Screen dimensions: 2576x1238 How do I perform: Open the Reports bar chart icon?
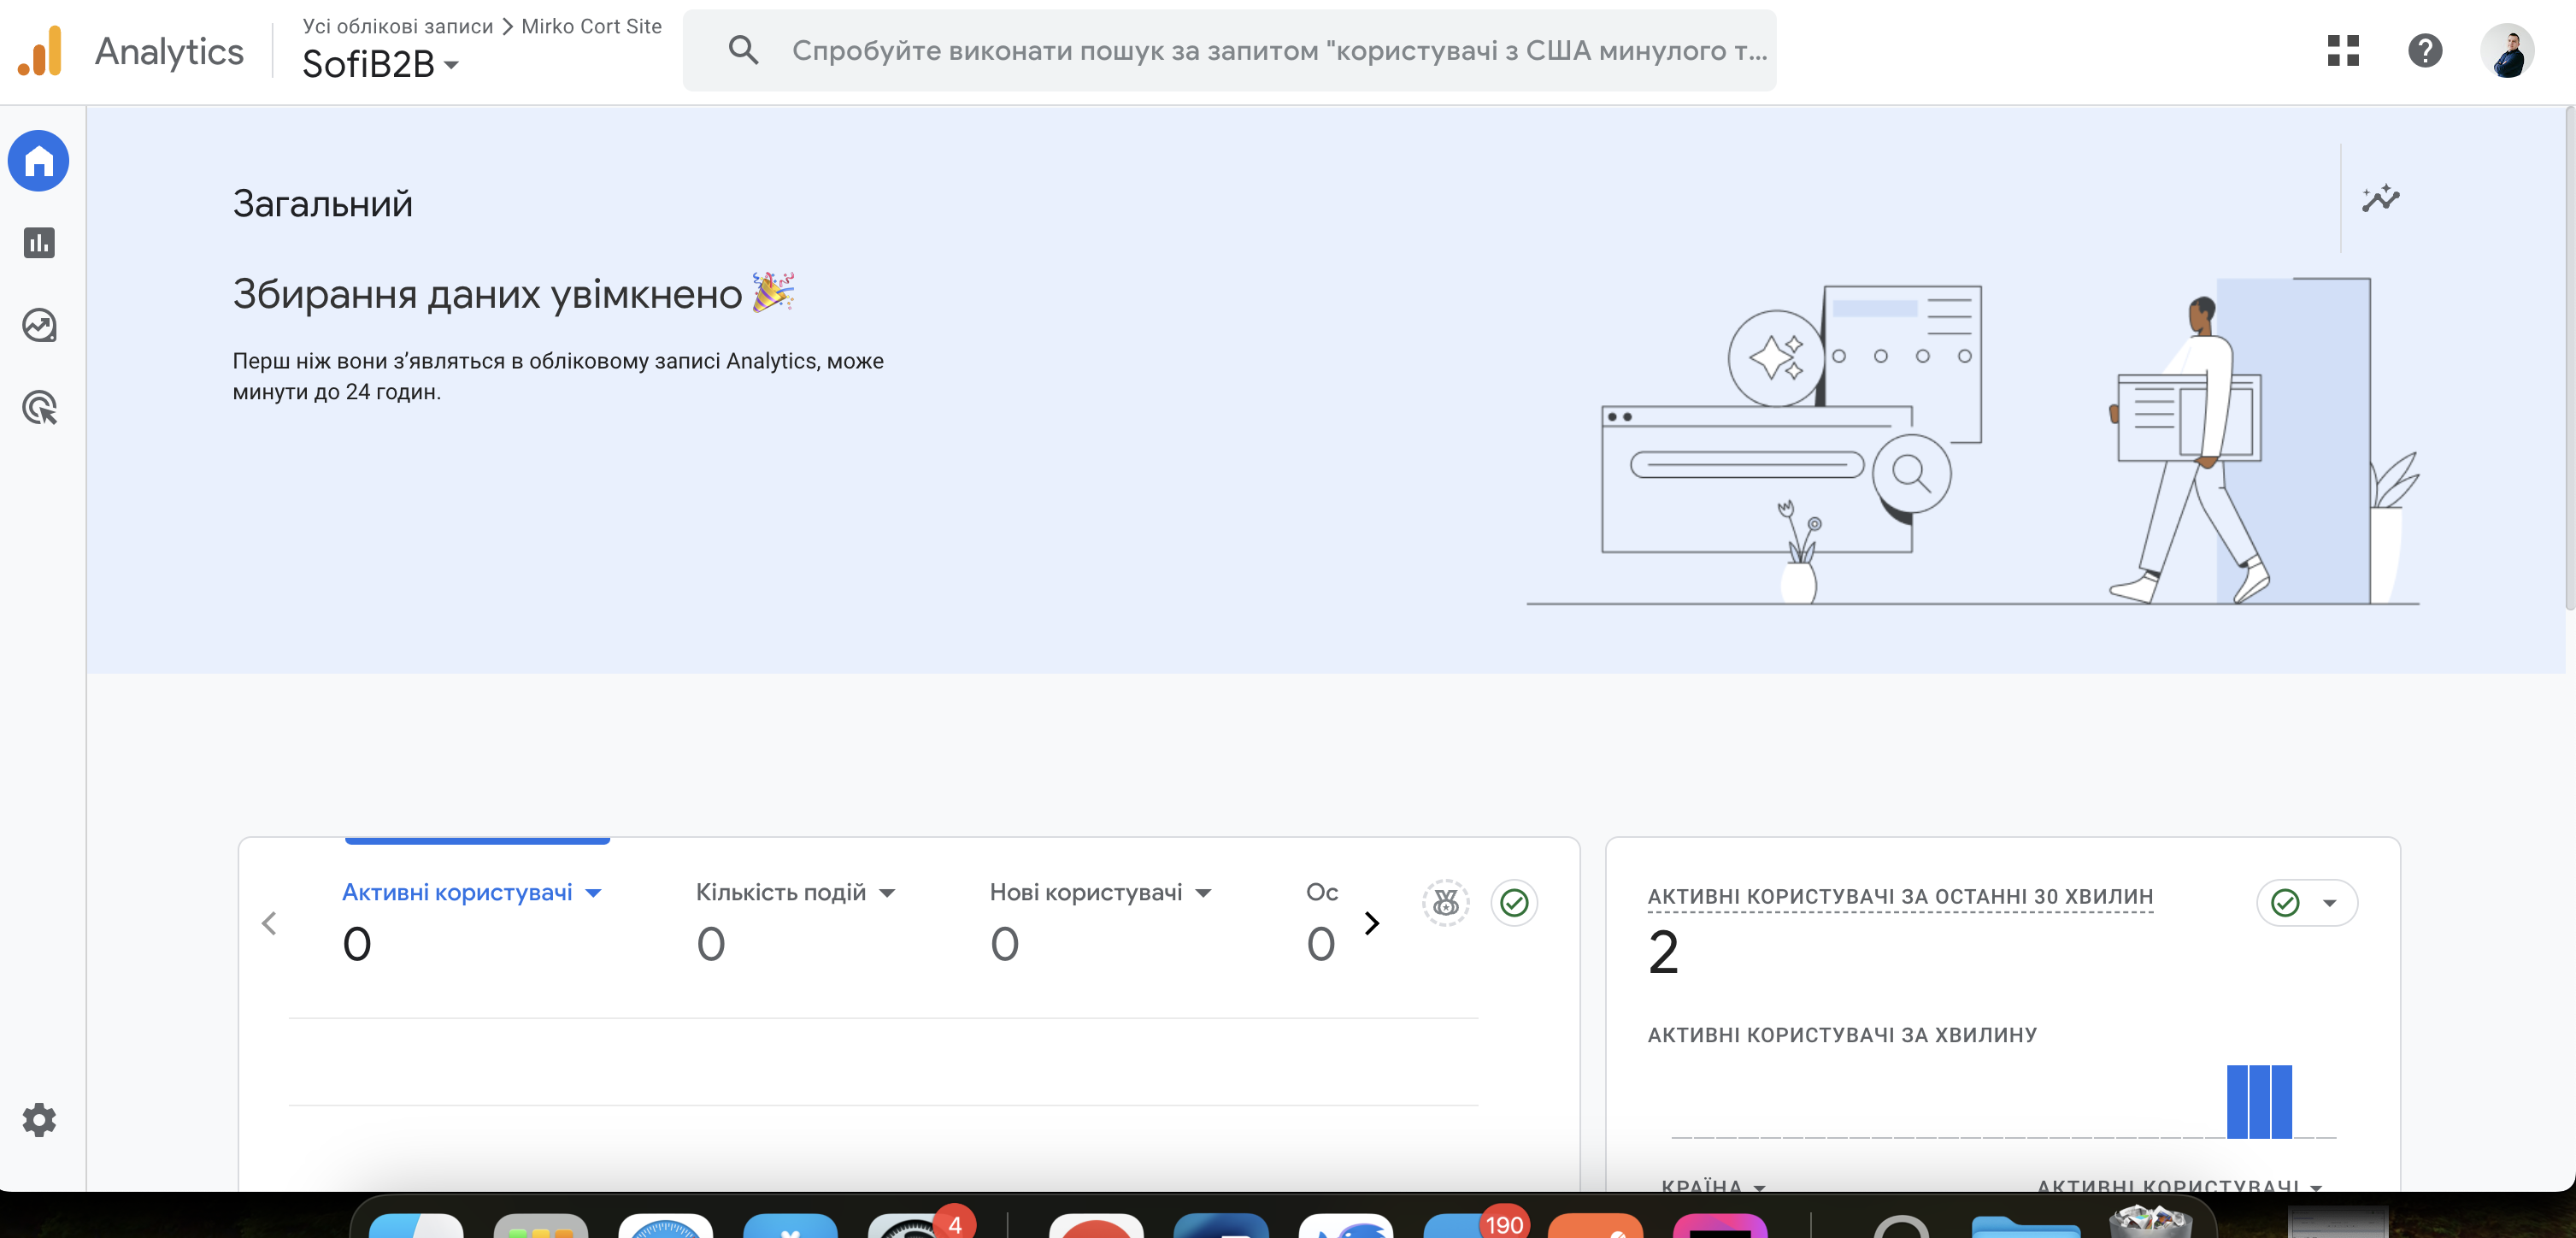click(39, 243)
